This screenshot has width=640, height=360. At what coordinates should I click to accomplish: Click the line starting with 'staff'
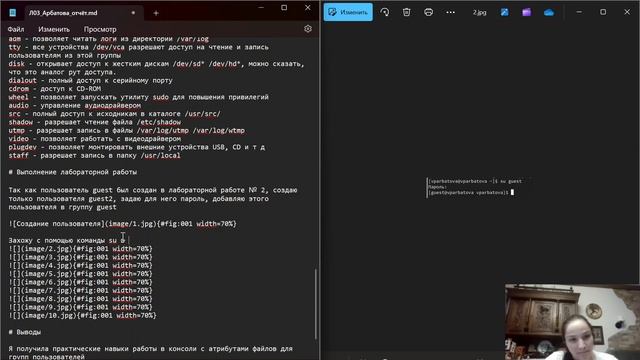click(94, 155)
